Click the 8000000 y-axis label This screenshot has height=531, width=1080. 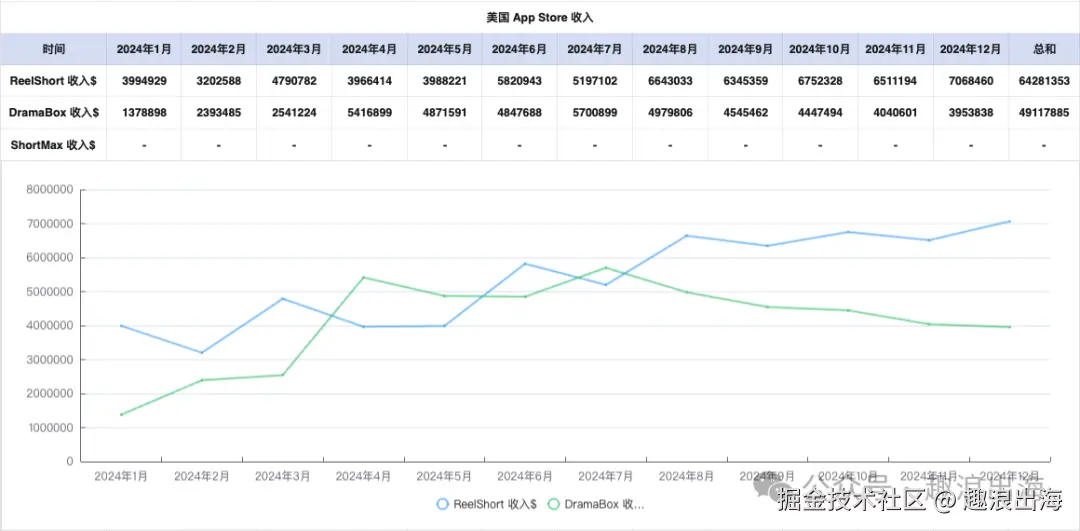pyautogui.click(x=50, y=190)
